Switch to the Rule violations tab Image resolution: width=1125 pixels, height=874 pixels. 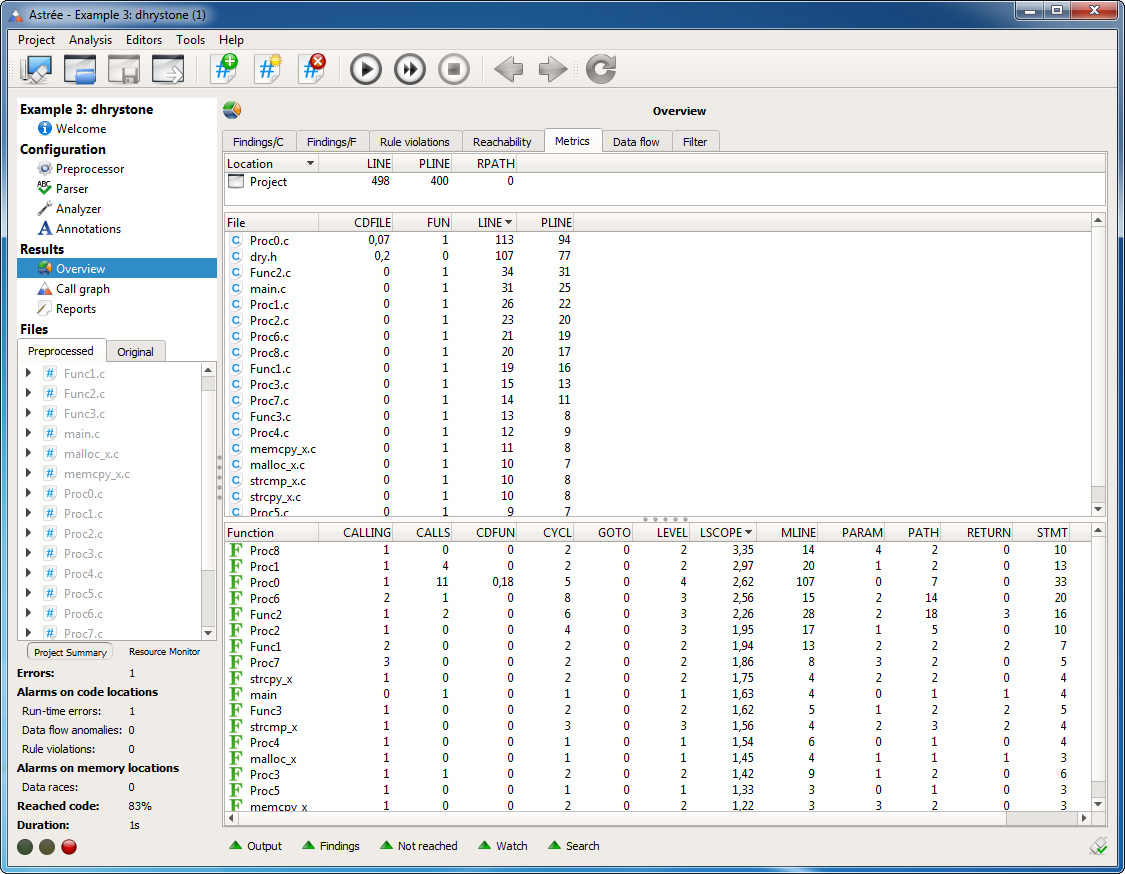click(x=415, y=141)
